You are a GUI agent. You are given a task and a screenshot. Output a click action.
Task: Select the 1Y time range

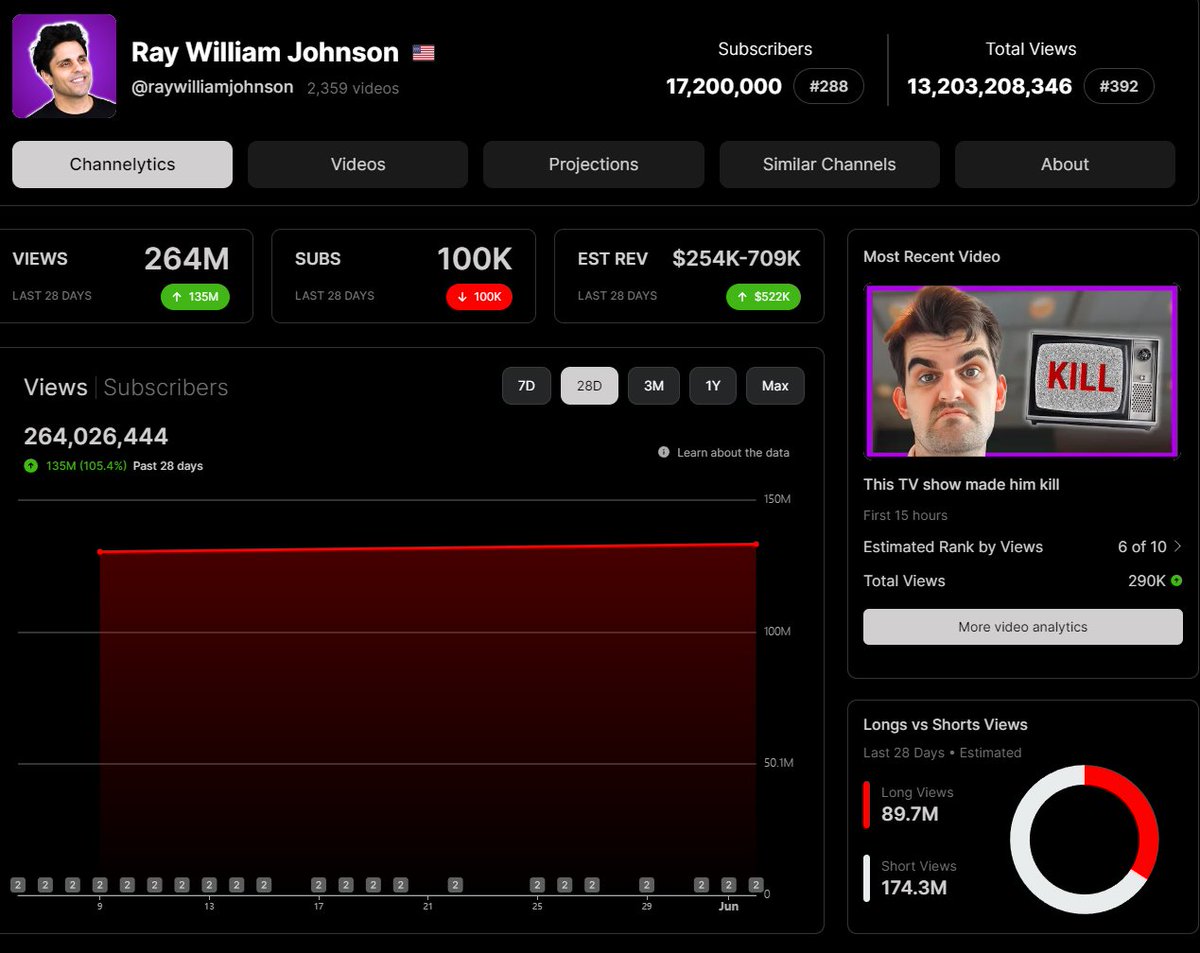(713, 386)
